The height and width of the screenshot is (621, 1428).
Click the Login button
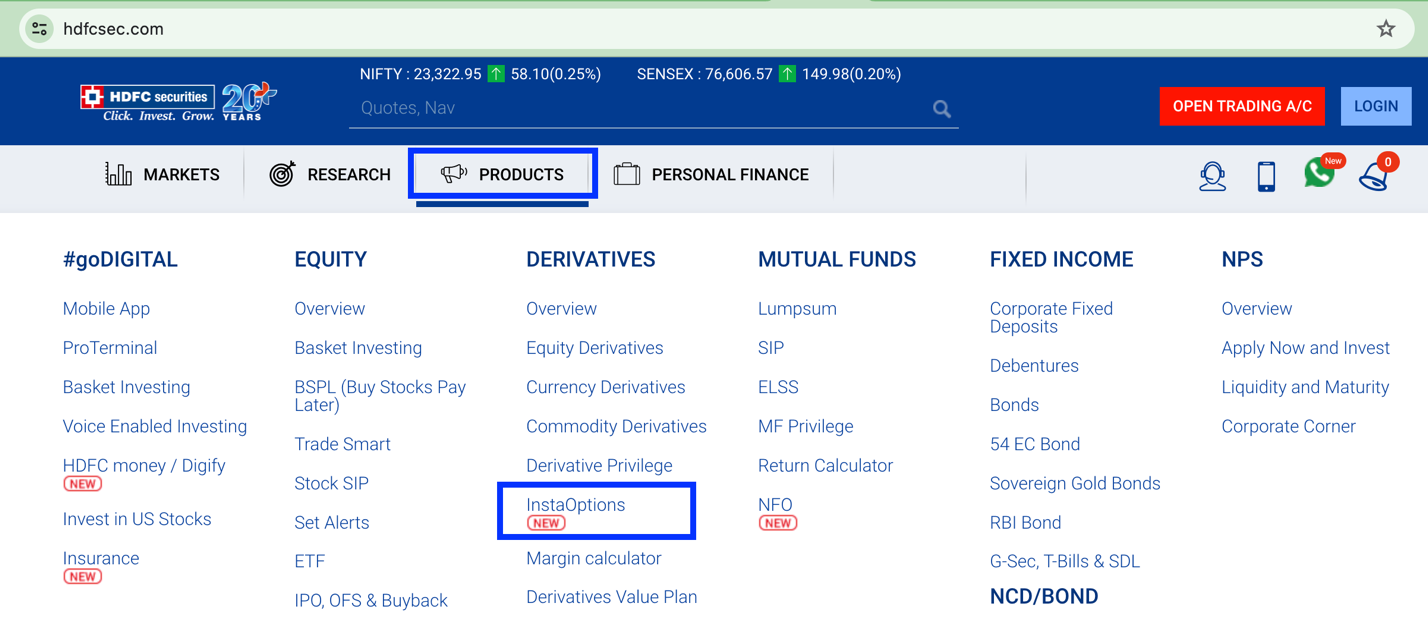click(x=1375, y=106)
